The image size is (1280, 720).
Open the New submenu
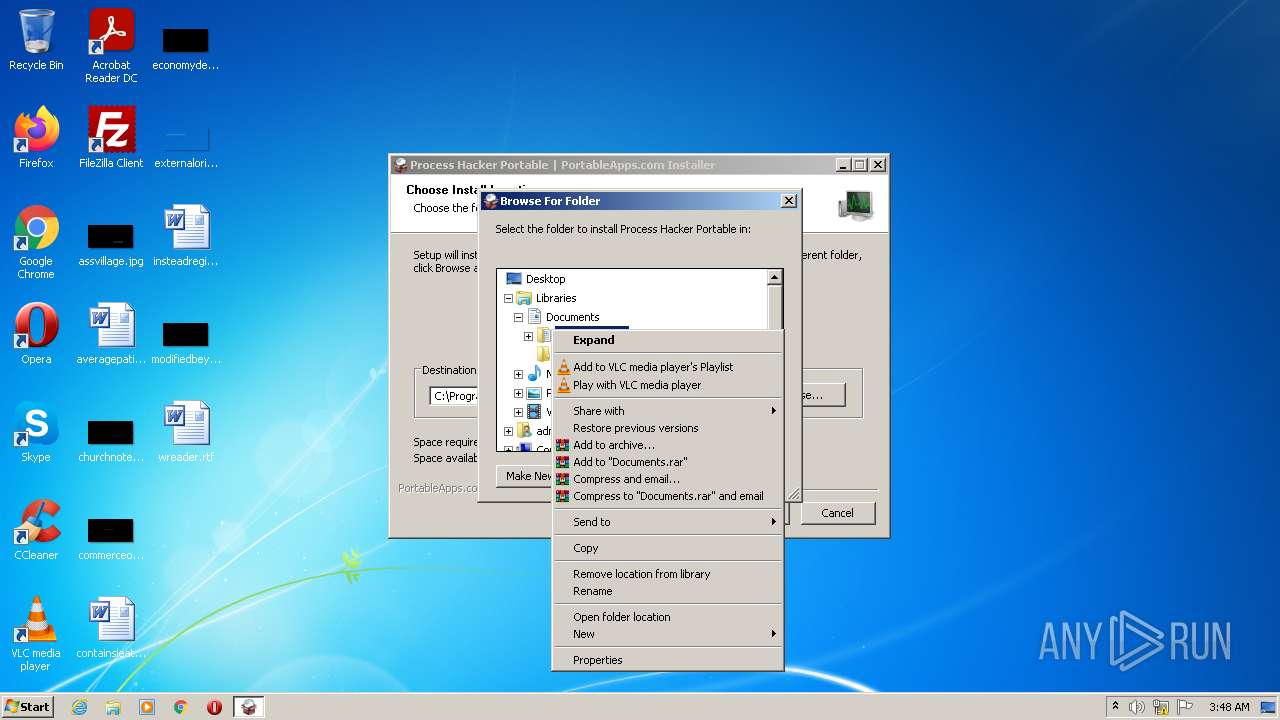point(667,634)
